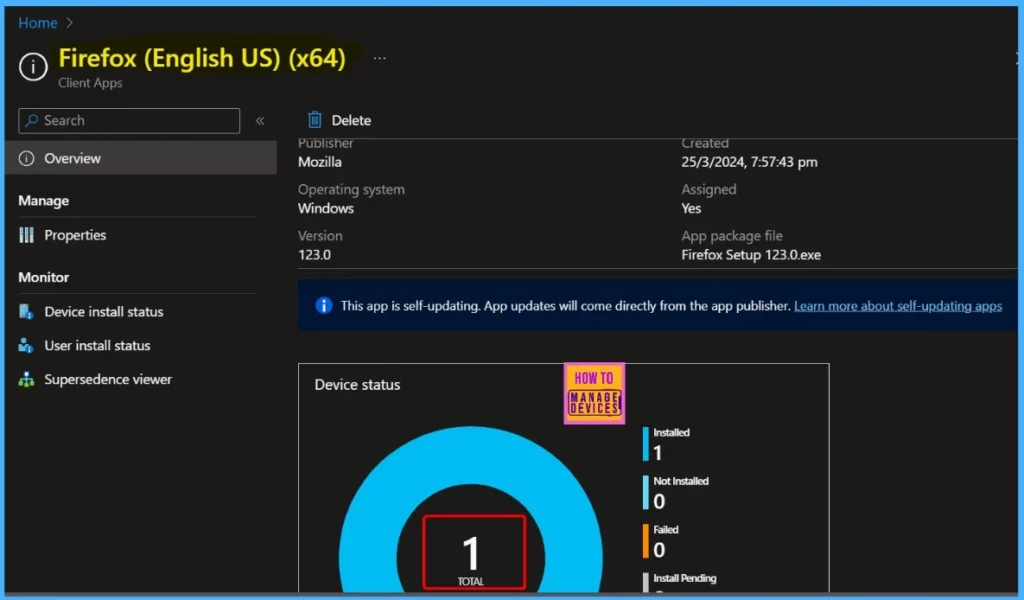Open the ellipsis more options menu
This screenshot has height=600, width=1024.
[x=379, y=58]
